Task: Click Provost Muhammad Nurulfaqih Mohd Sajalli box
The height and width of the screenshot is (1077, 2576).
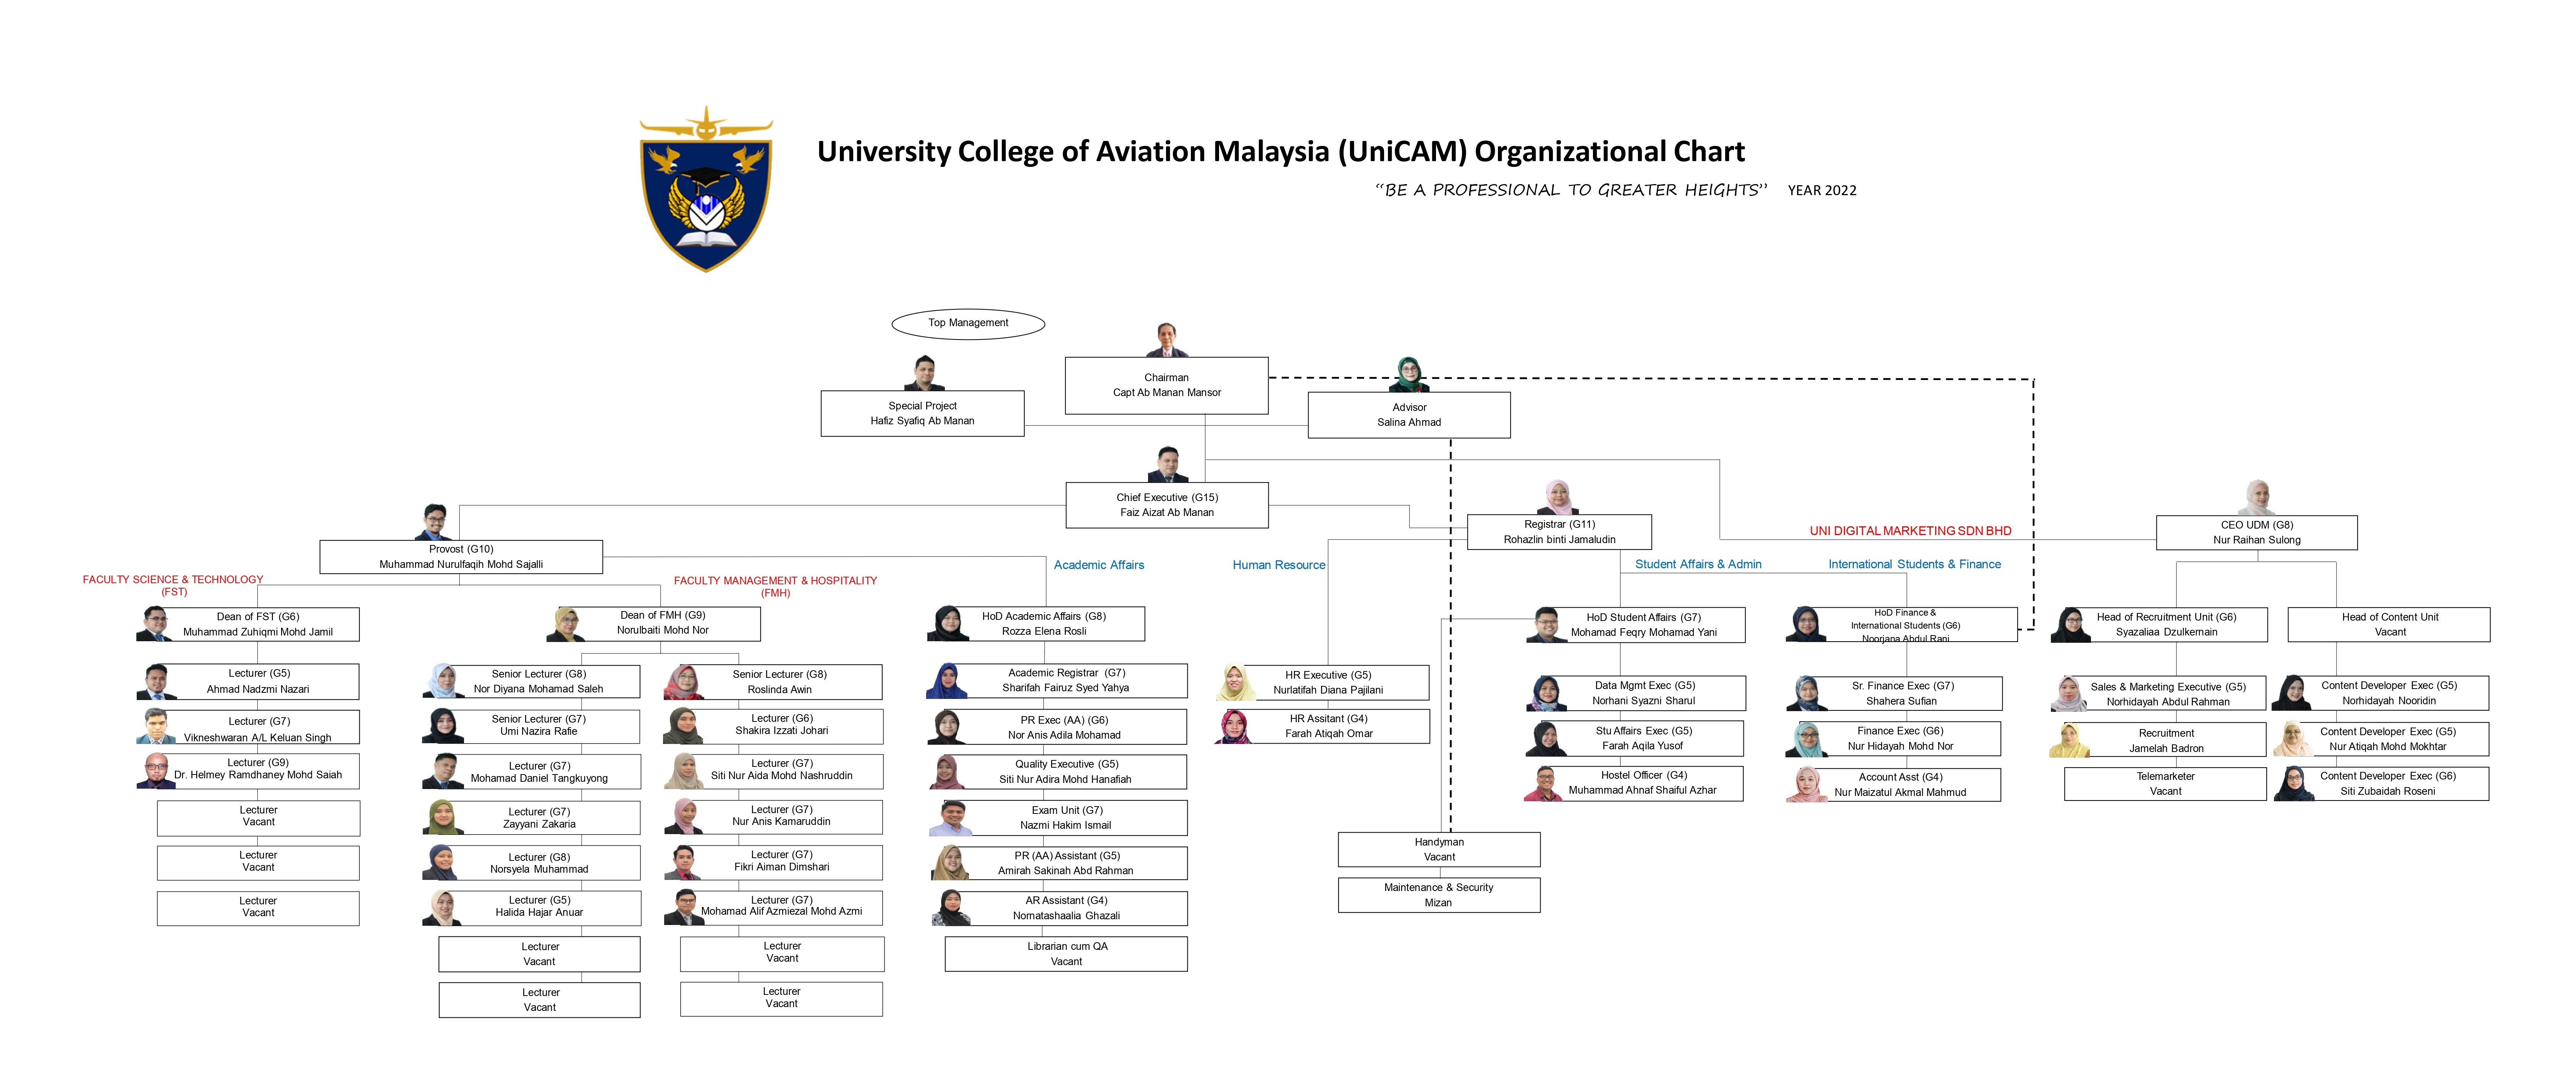Action: click(461, 557)
